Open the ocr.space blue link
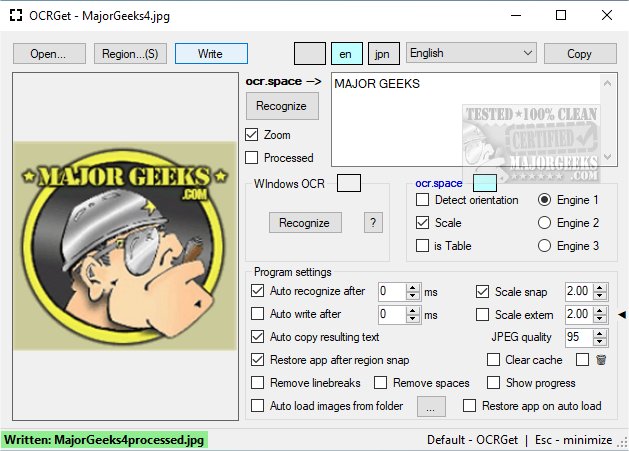Image resolution: width=629 pixels, height=451 pixels. coord(438,183)
